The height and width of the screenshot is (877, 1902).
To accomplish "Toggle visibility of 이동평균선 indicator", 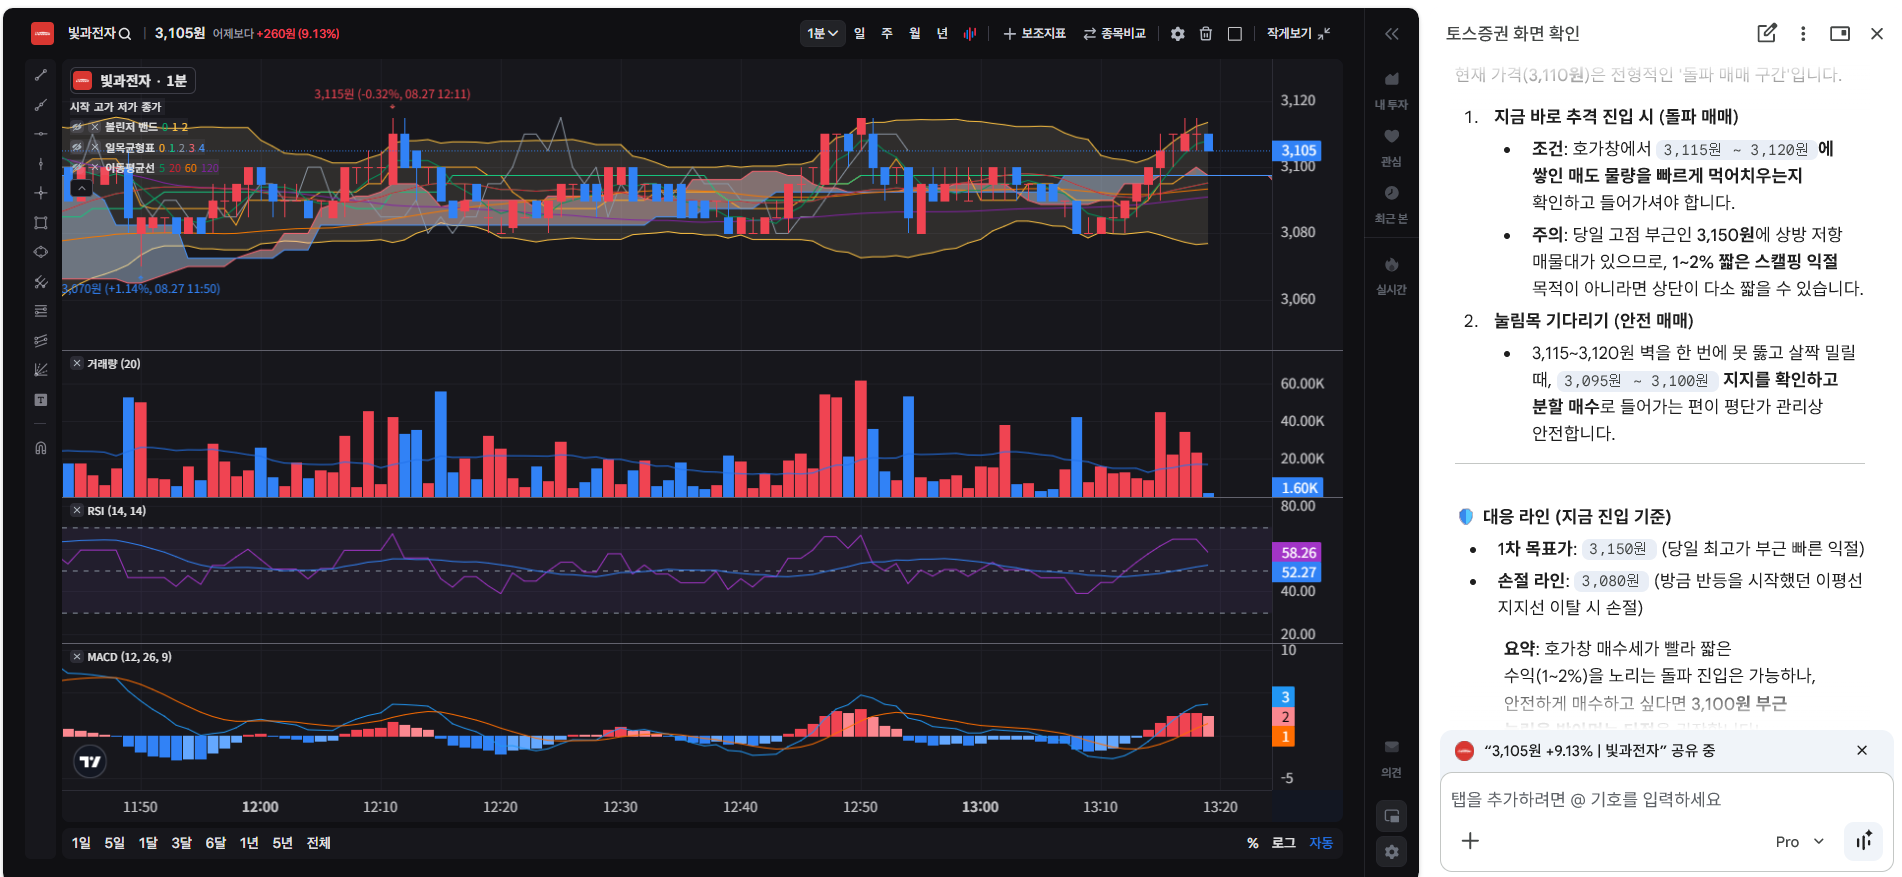I will 77,167.
